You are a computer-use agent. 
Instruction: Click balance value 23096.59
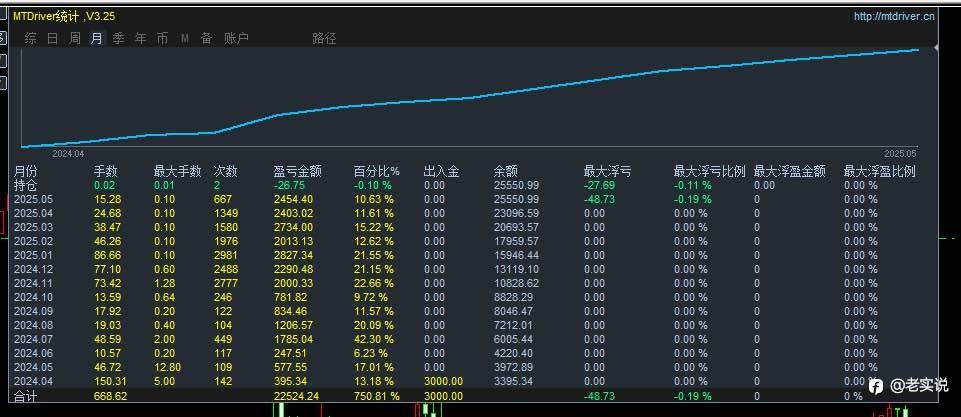(x=516, y=213)
